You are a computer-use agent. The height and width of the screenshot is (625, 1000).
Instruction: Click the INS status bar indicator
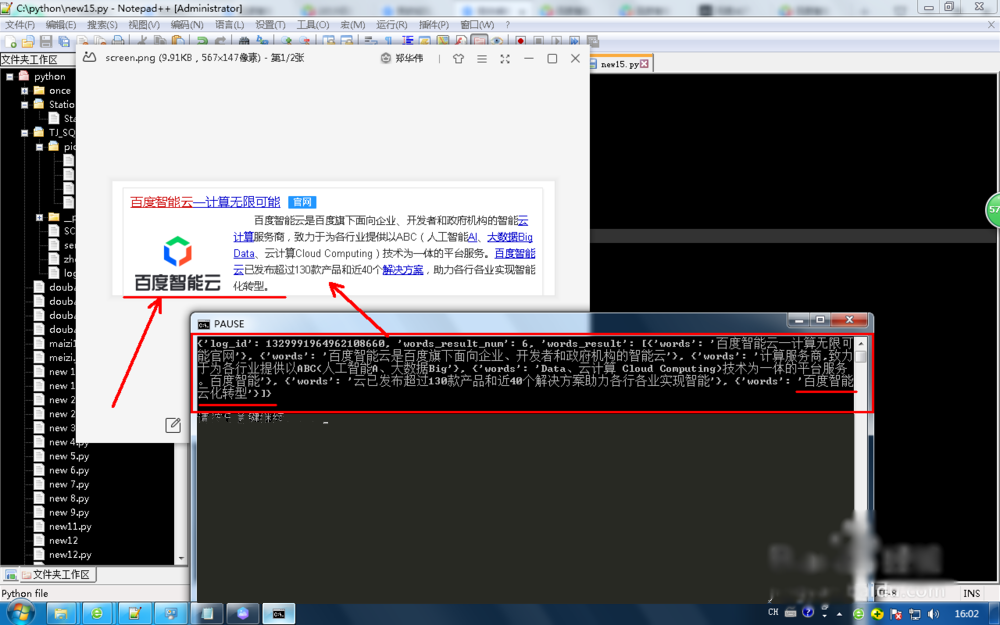(x=971, y=593)
